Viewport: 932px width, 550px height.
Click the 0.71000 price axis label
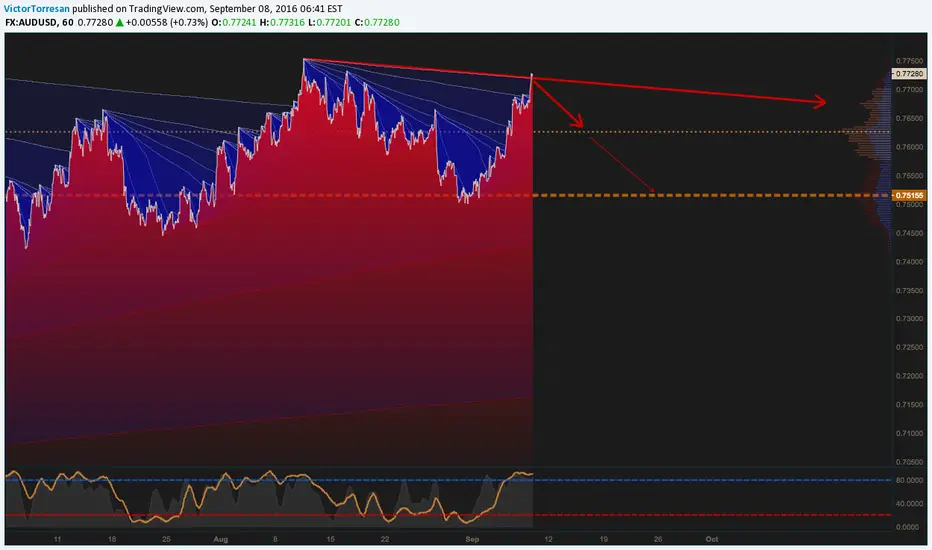909,433
